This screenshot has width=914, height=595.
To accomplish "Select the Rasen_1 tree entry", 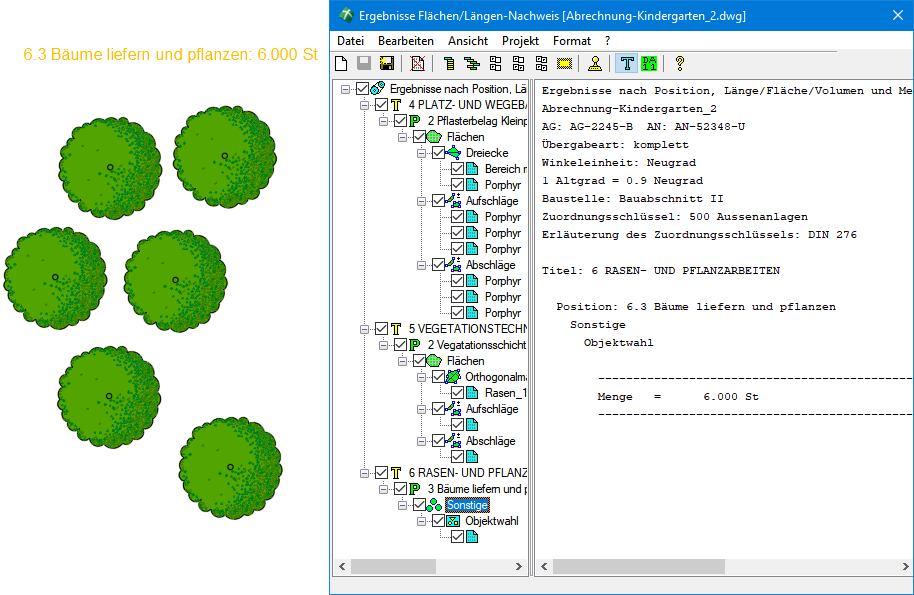I will coord(505,393).
